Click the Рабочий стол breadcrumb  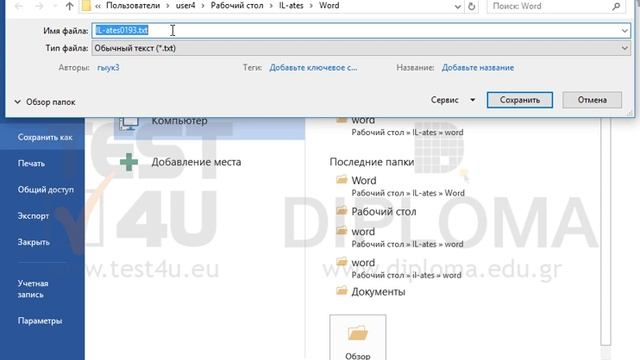[237, 6]
